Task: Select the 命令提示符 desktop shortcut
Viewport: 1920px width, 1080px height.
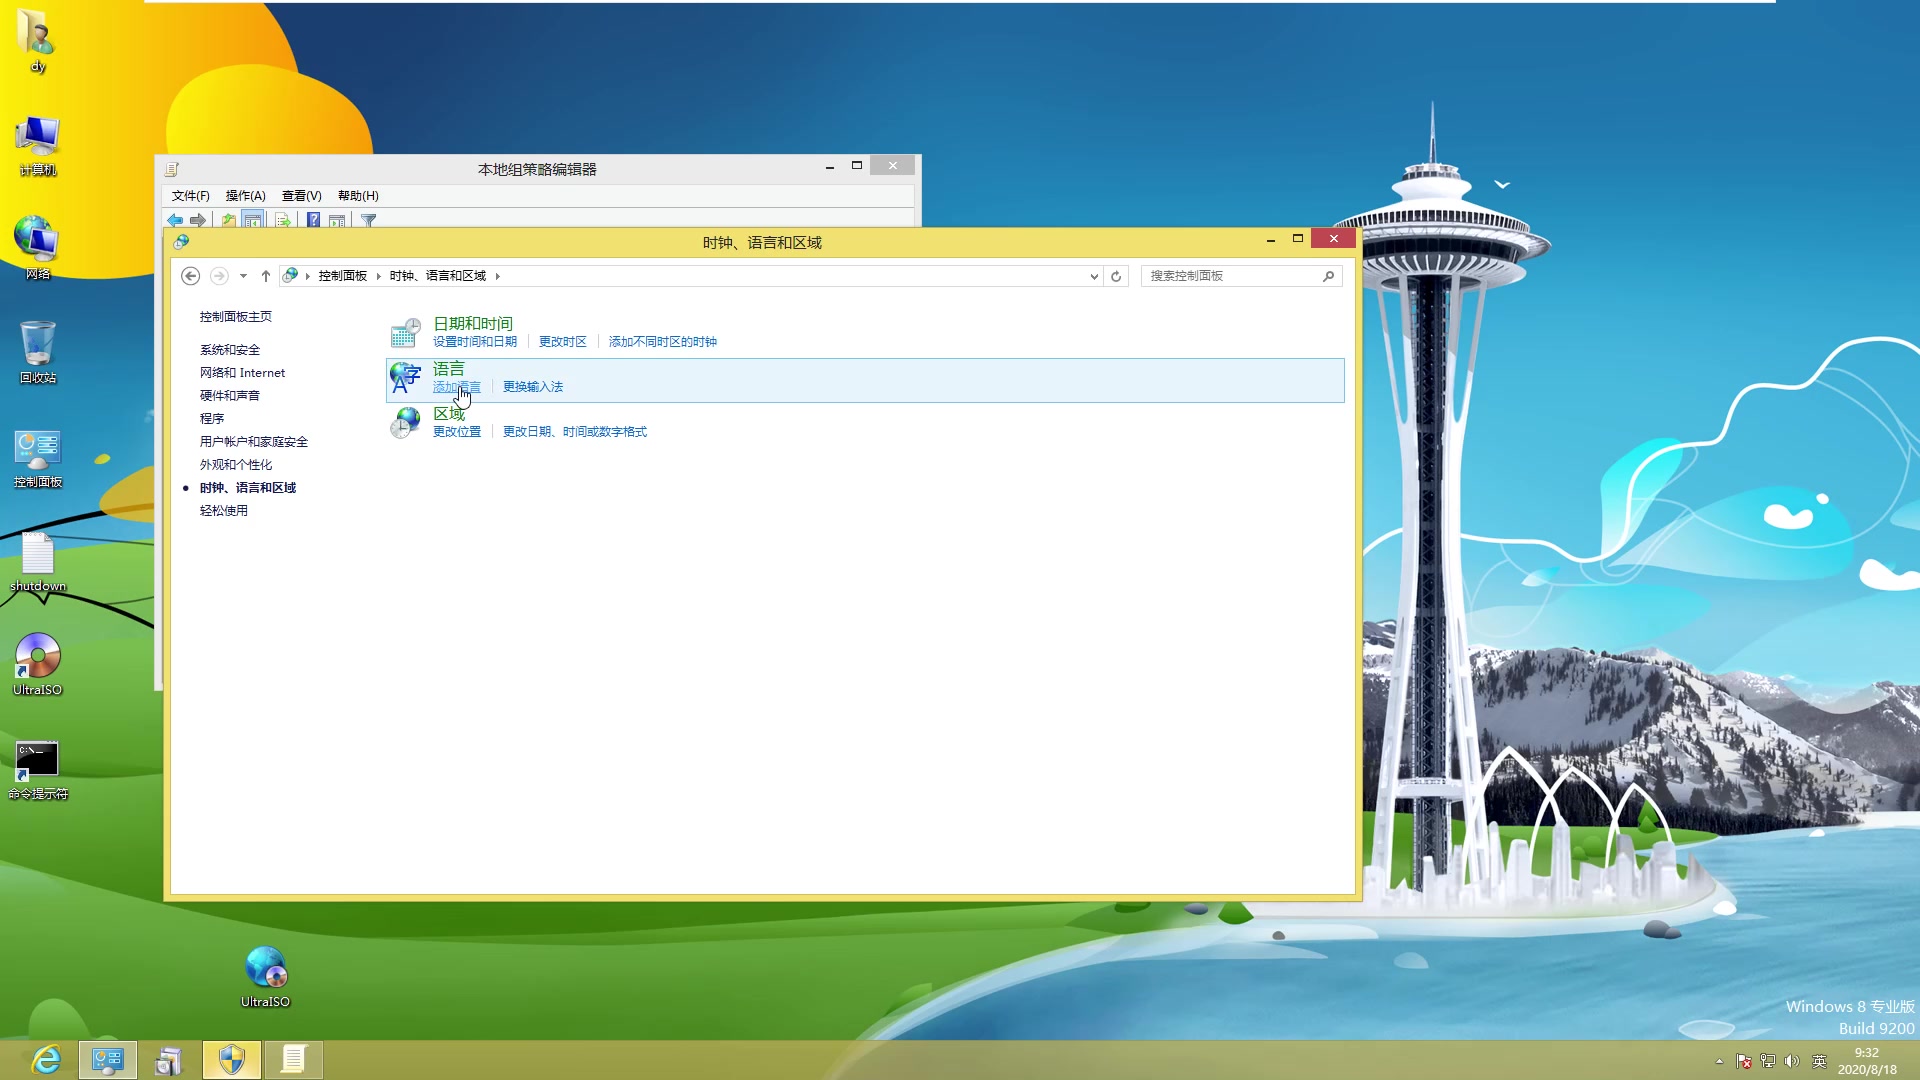Action: click(37, 770)
